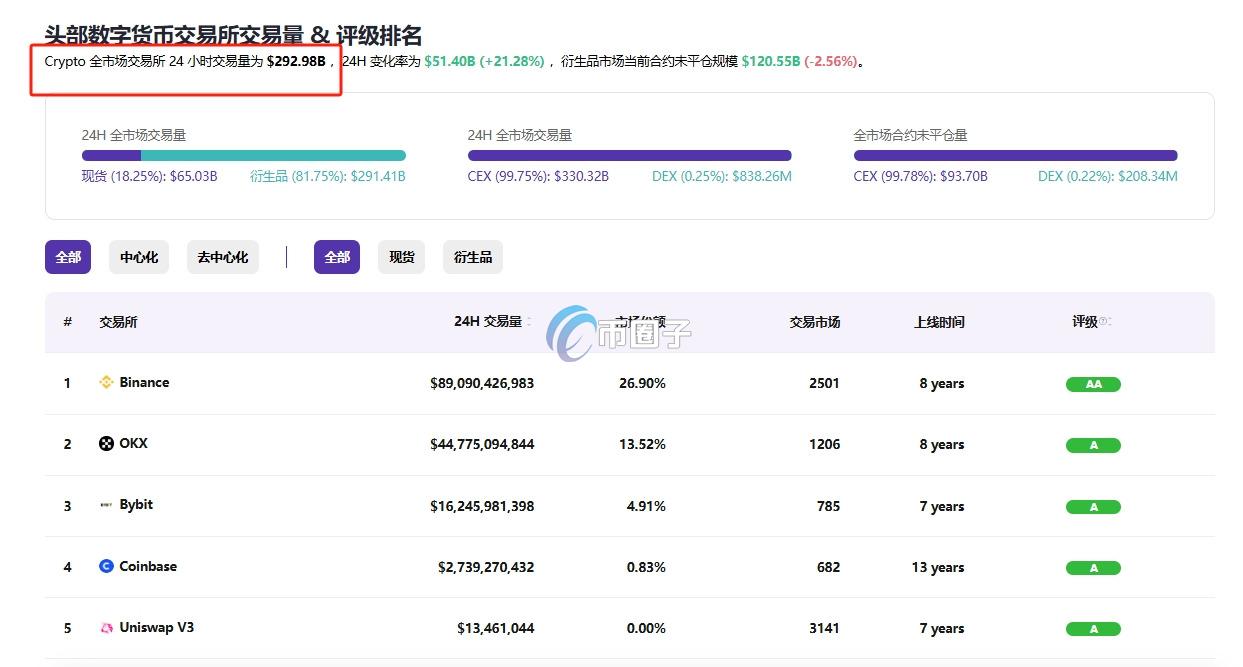Open the Binance exchange name link
Image resolution: width=1243 pixels, height=667 pixels.
(144, 382)
